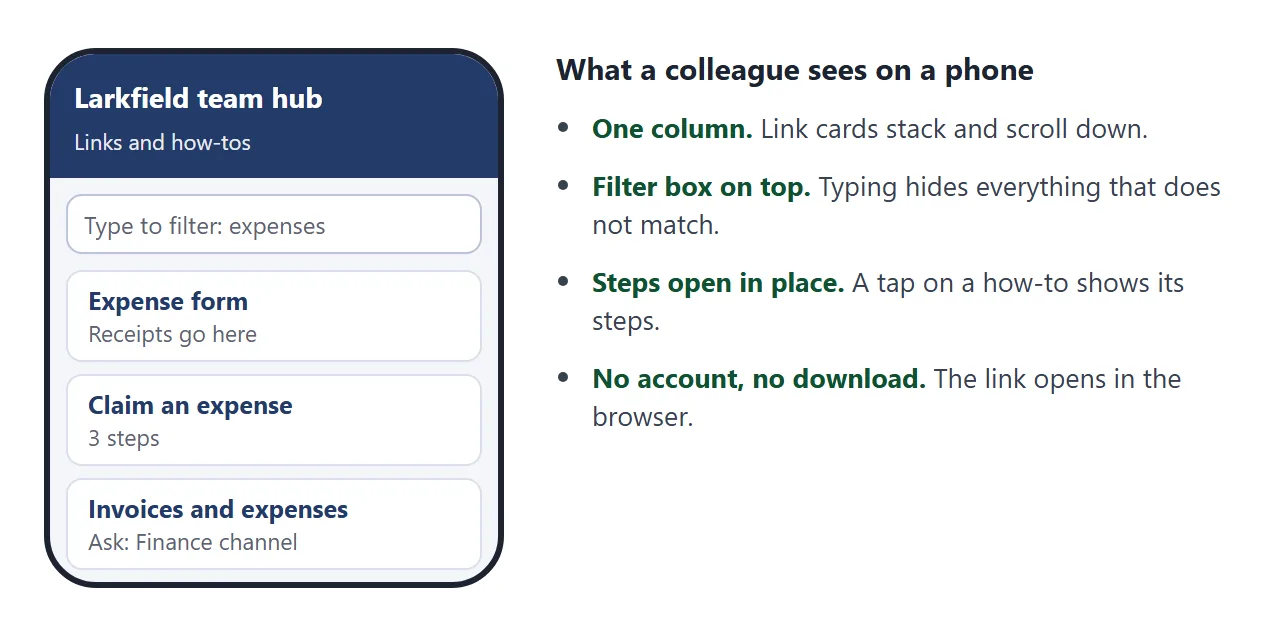The image size is (1280, 640).
Task: Click the 'Steps open in place.' label
Action: pos(718,283)
